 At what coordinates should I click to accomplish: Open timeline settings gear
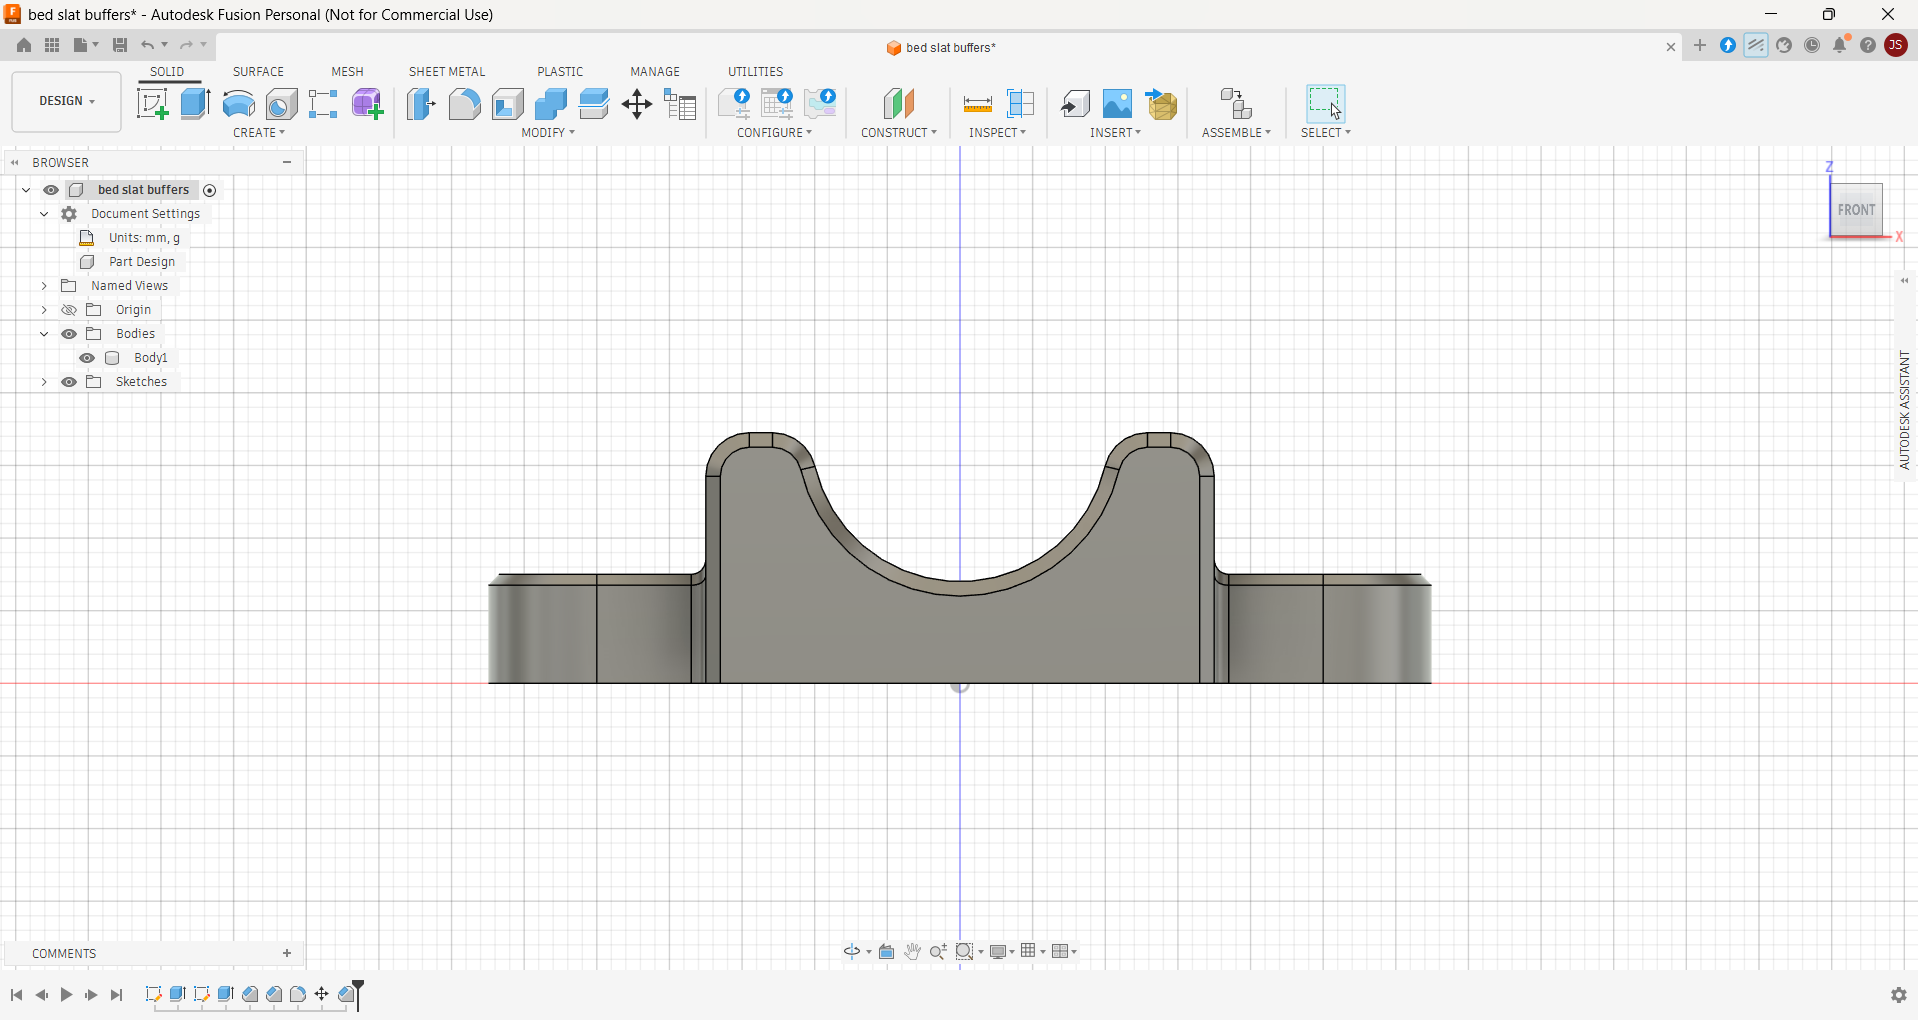point(1898,995)
